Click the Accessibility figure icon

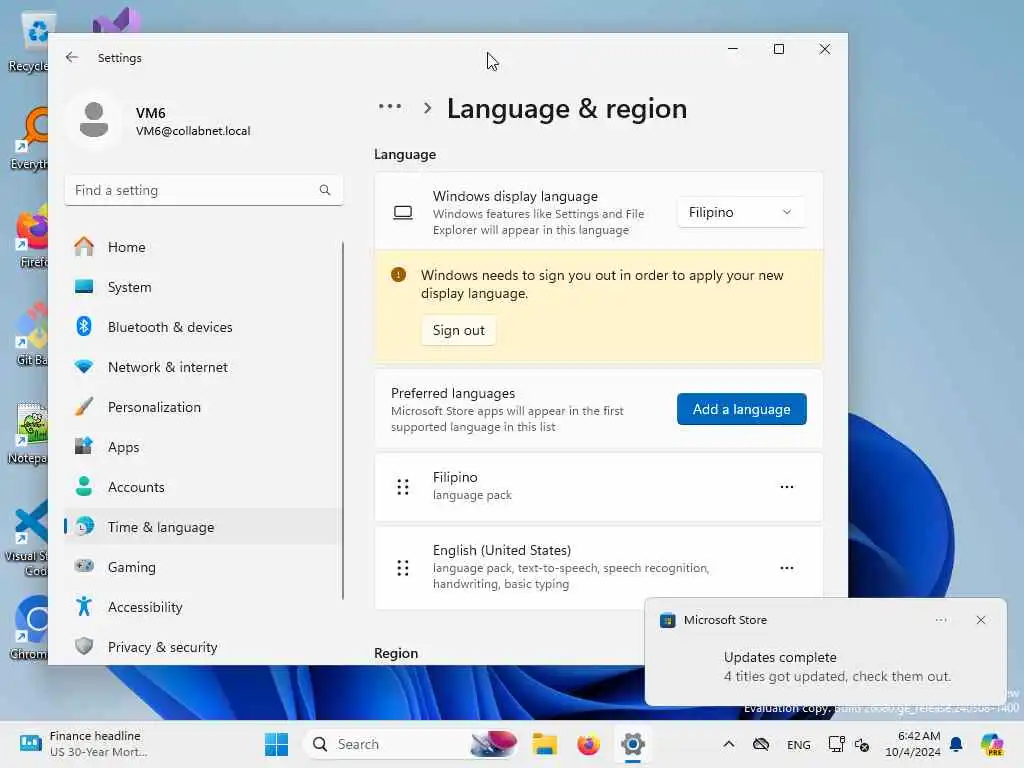click(x=84, y=607)
